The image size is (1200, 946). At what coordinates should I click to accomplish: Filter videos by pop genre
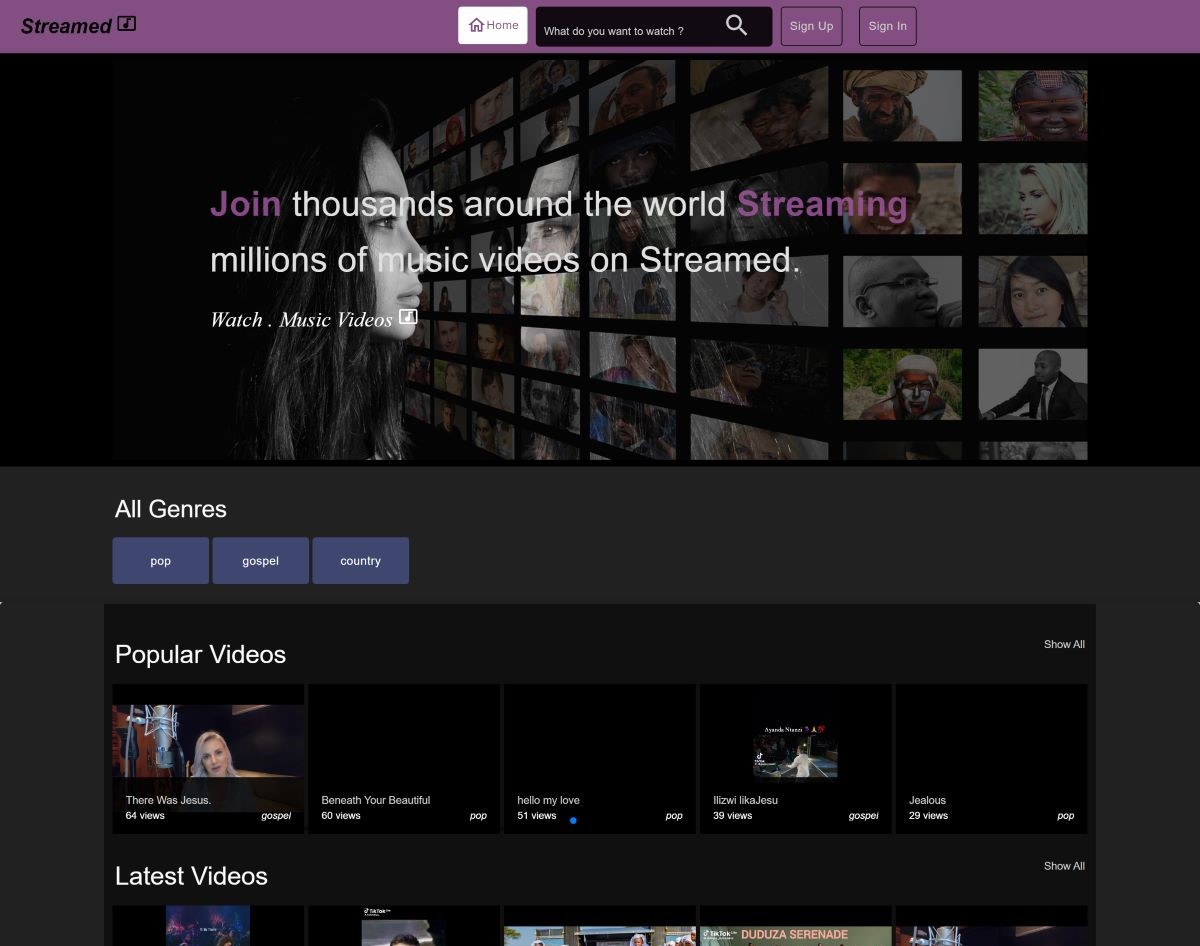click(x=160, y=561)
